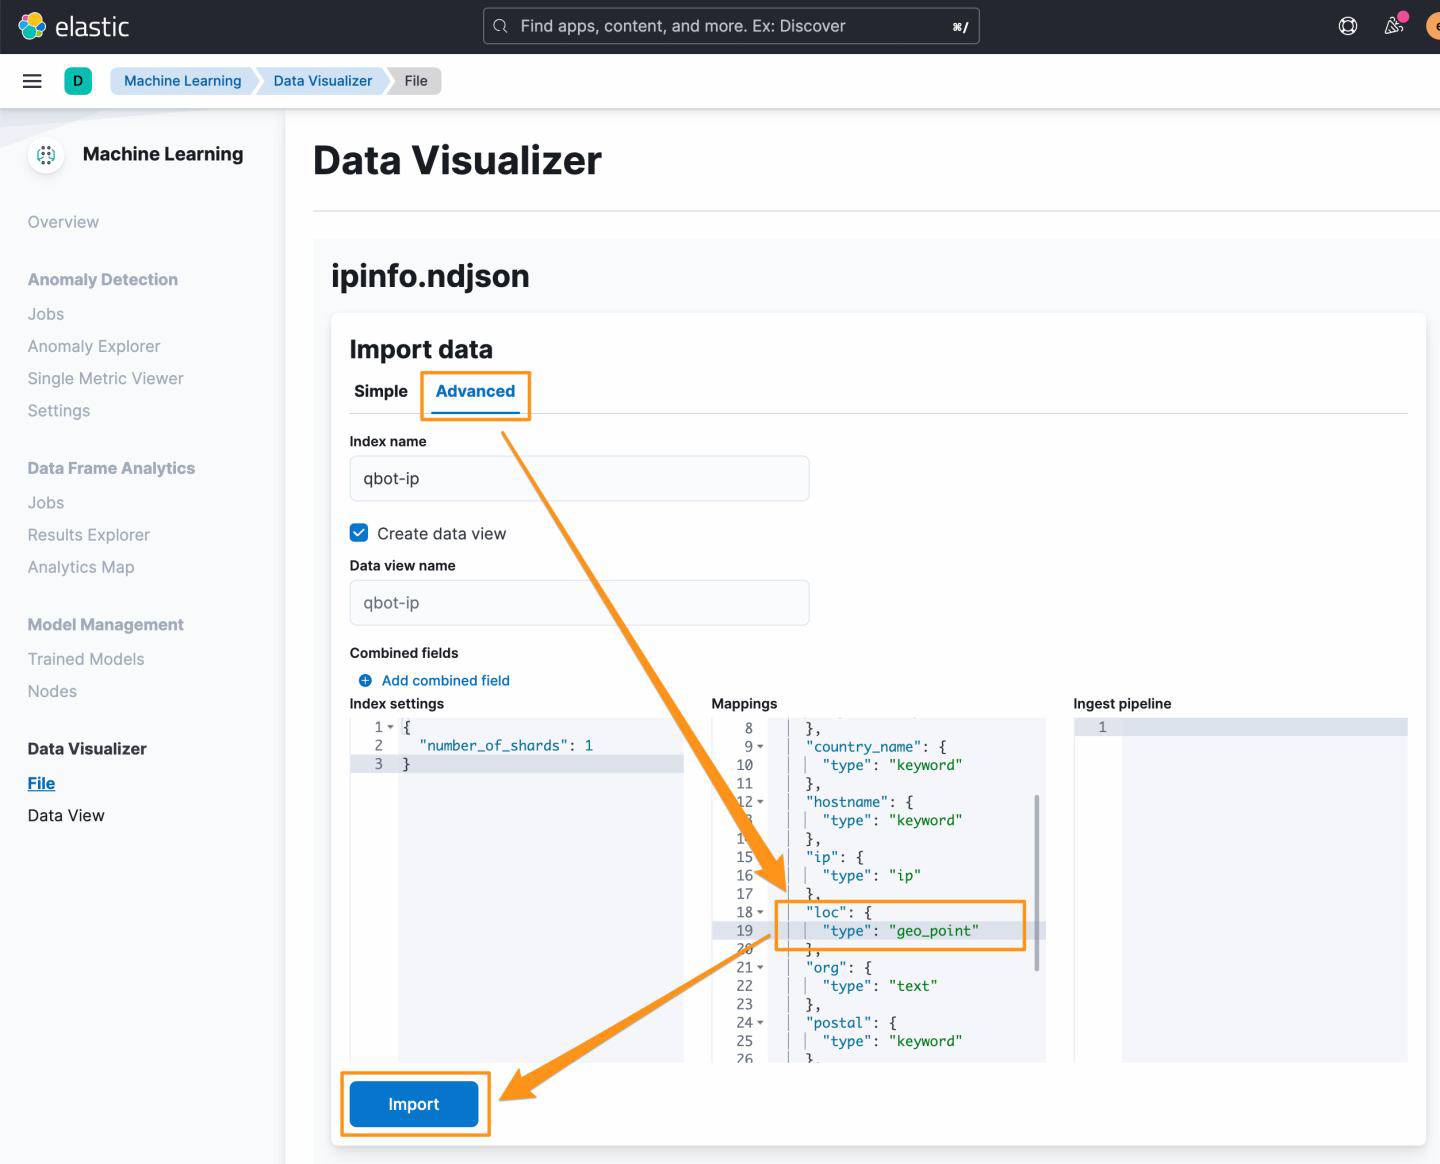Select the Advanced tab

pyautogui.click(x=475, y=391)
